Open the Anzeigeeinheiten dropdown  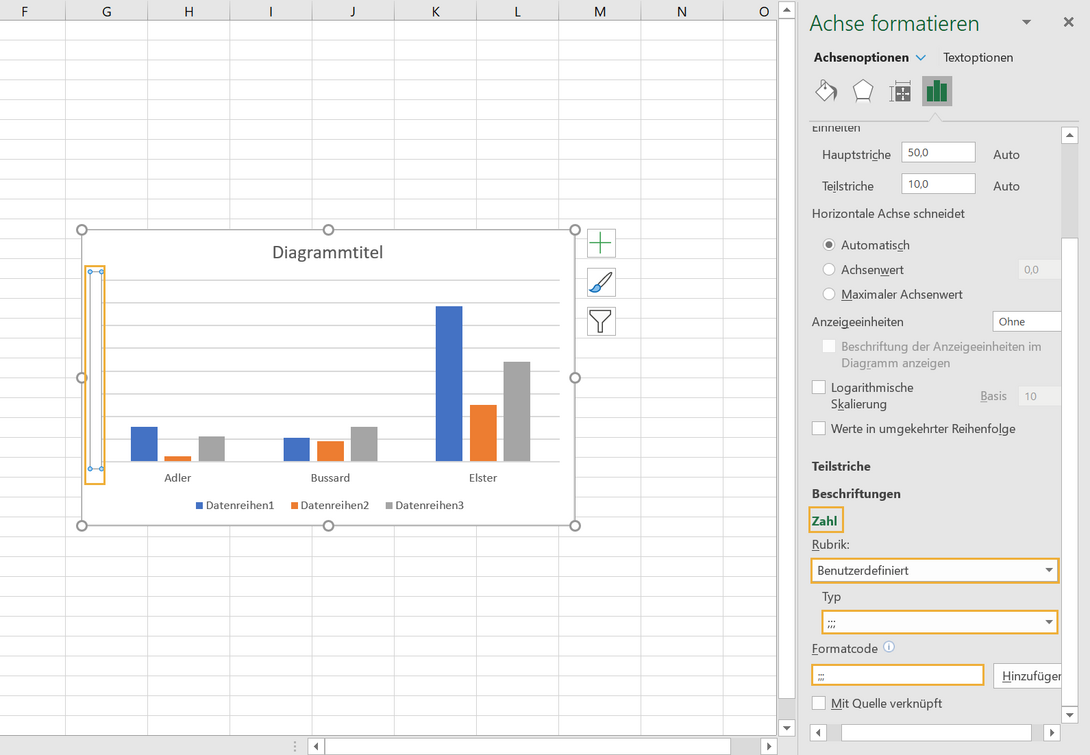1026,322
